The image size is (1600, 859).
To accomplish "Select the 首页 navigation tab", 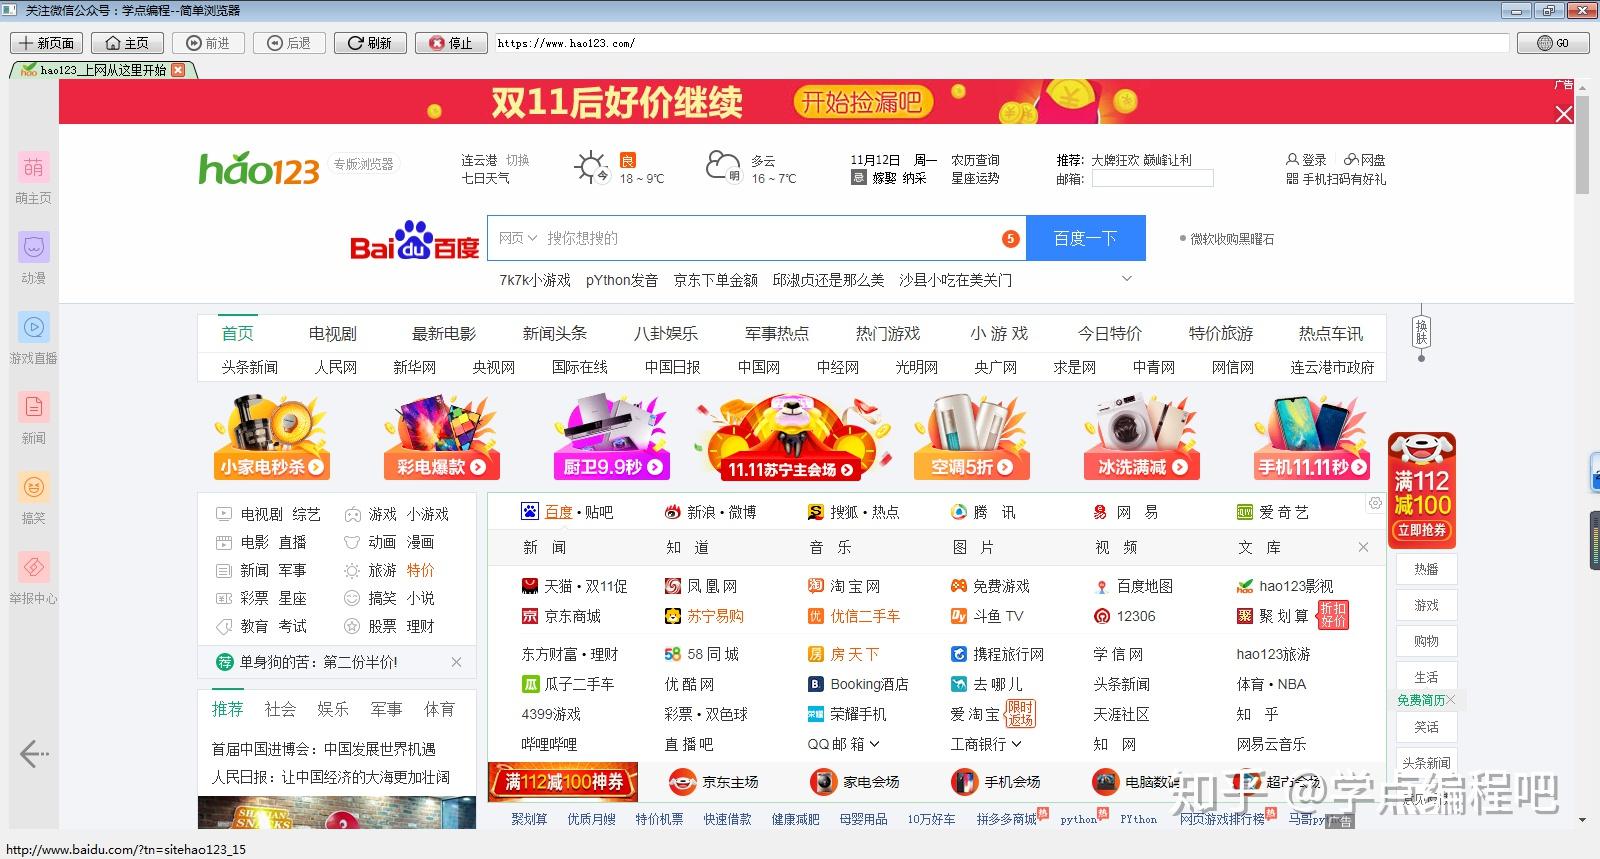I will click(238, 333).
